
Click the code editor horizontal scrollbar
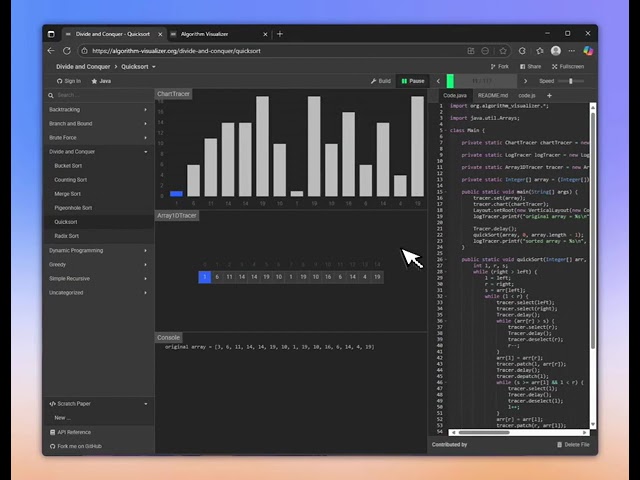[x=484, y=432]
